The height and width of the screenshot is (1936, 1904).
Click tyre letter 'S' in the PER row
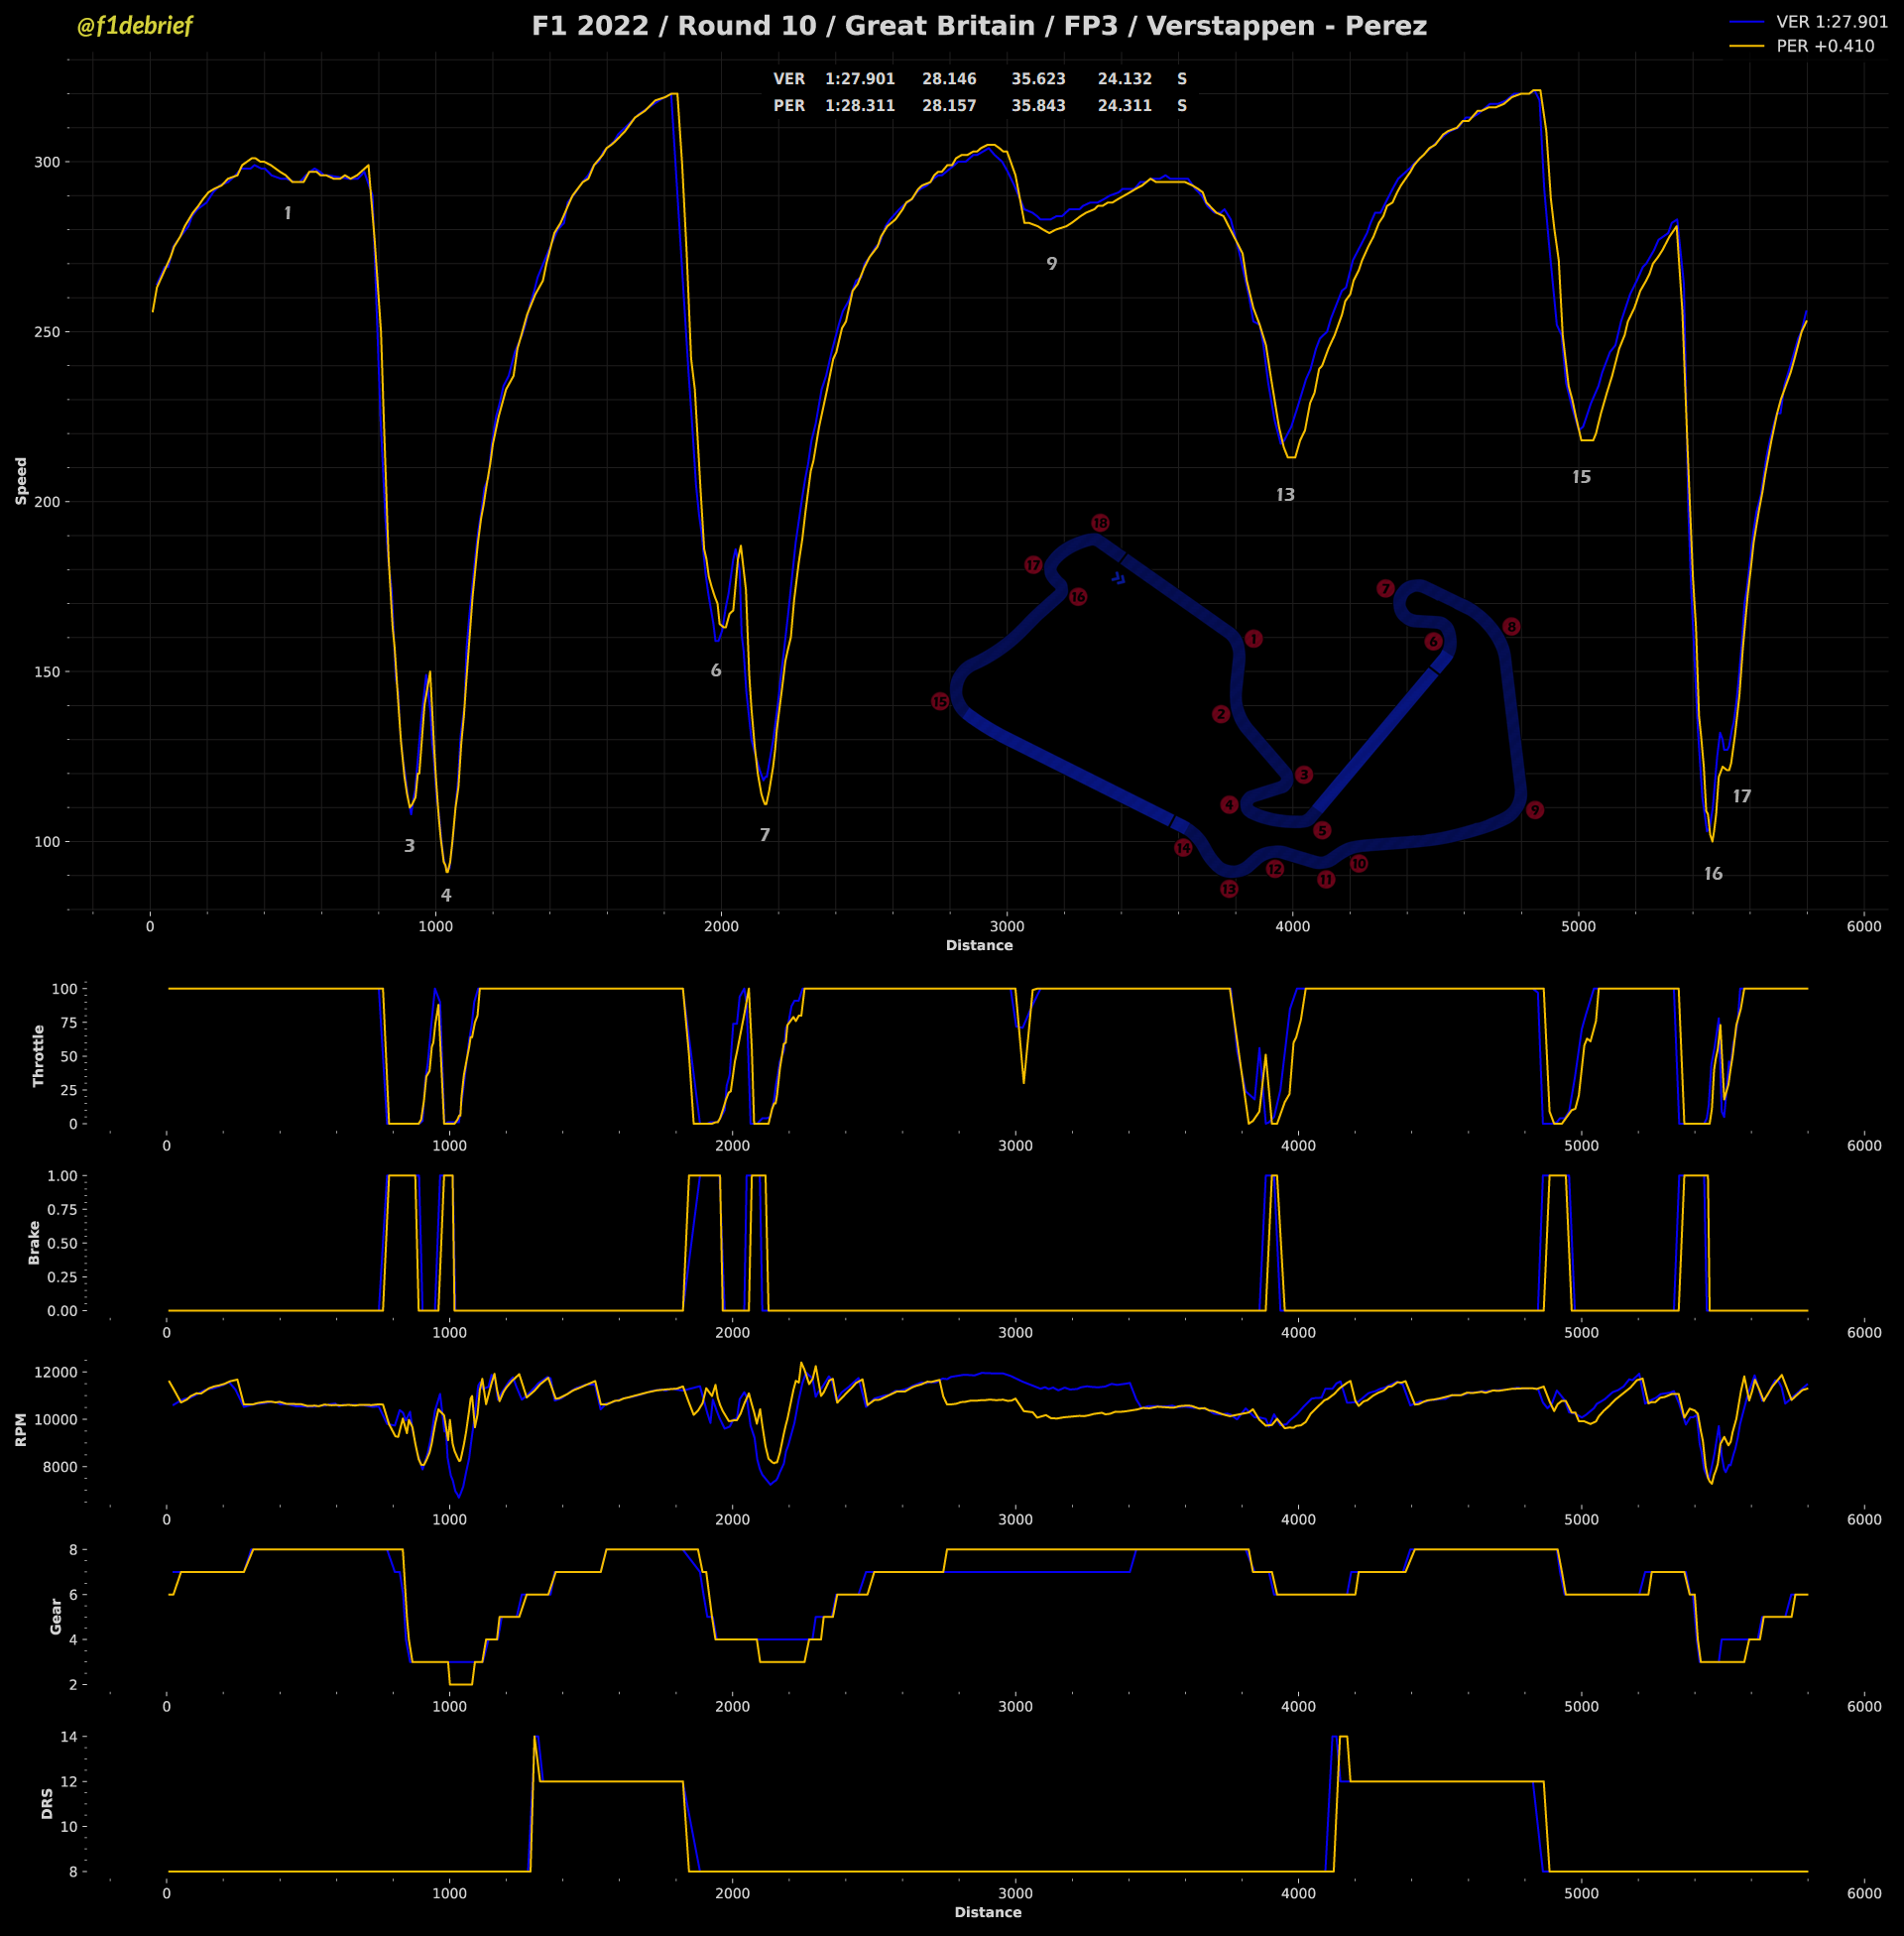pos(1182,106)
